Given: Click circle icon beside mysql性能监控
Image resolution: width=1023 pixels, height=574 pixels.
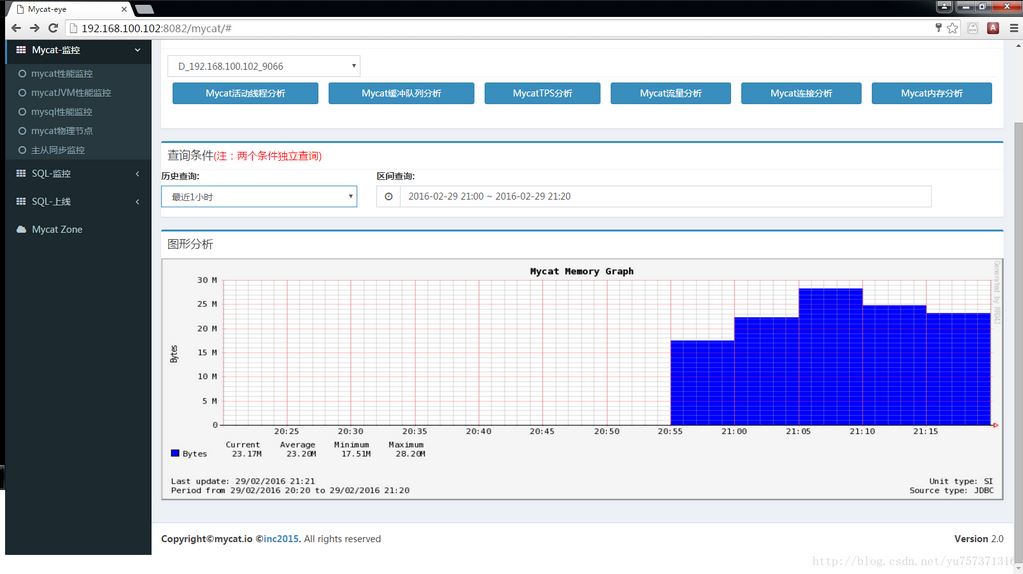Looking at the screenshot, I should [x=22, y=112].
